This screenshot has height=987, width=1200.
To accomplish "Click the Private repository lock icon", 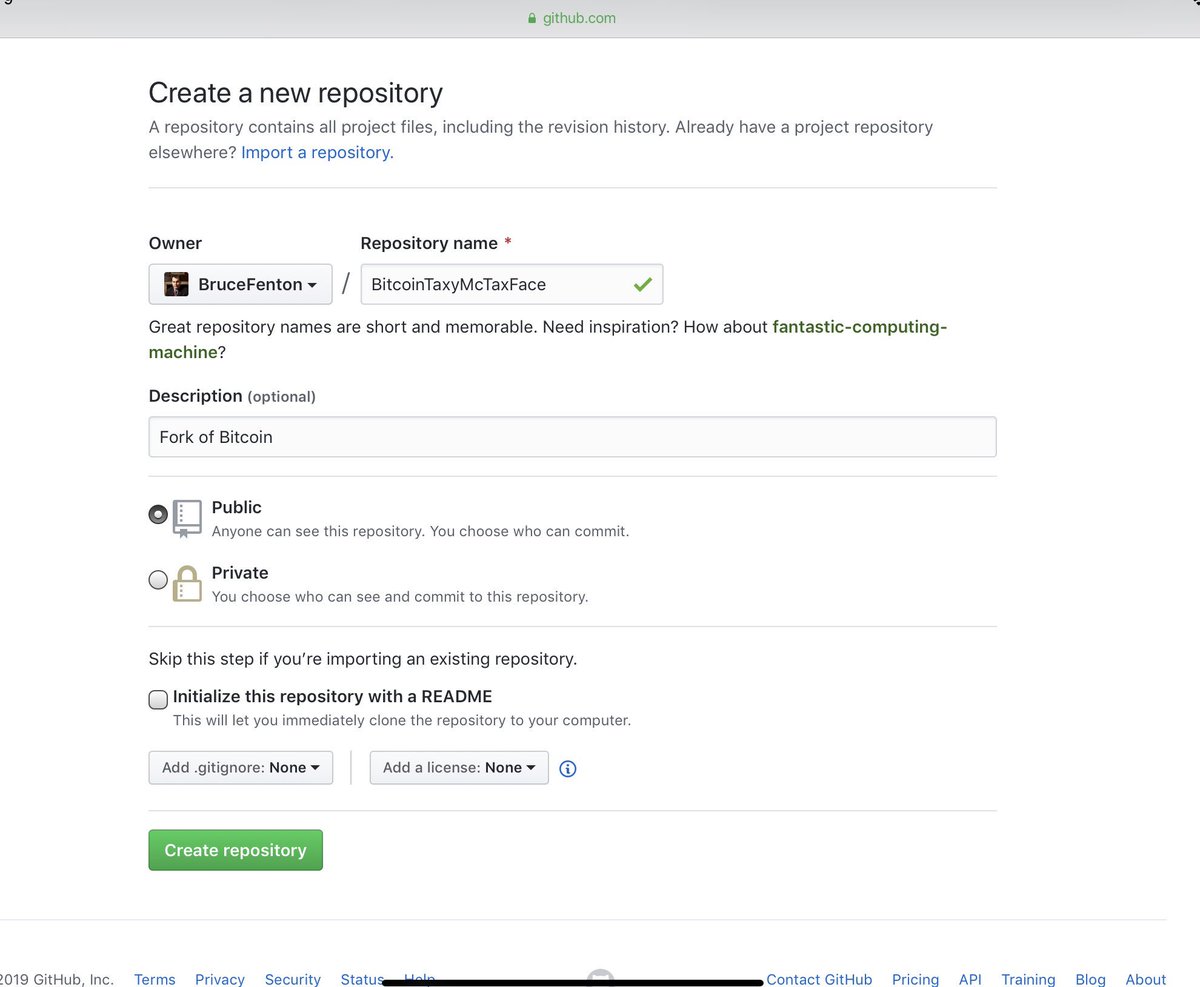I will point(187,583).
